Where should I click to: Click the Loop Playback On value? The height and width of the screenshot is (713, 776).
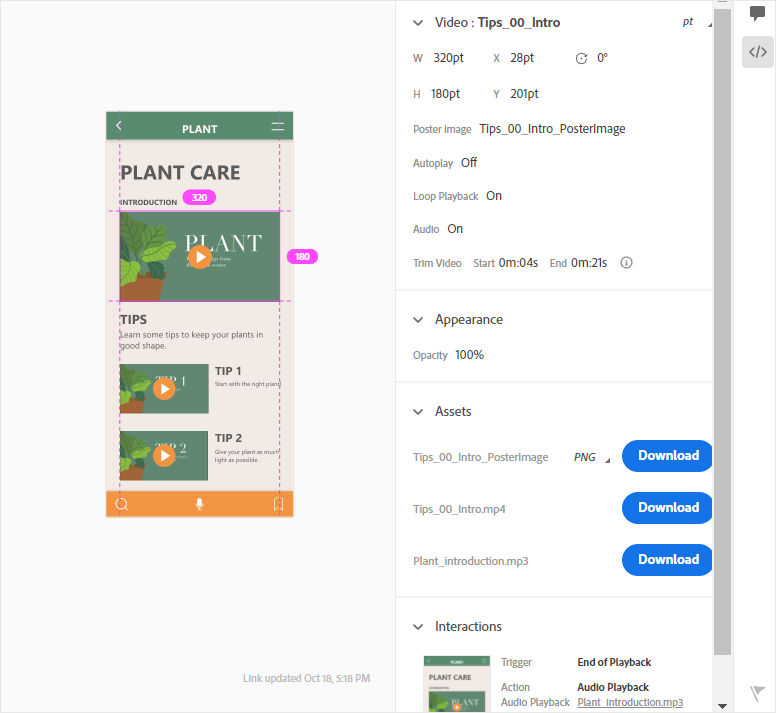[x=494, y=196]
